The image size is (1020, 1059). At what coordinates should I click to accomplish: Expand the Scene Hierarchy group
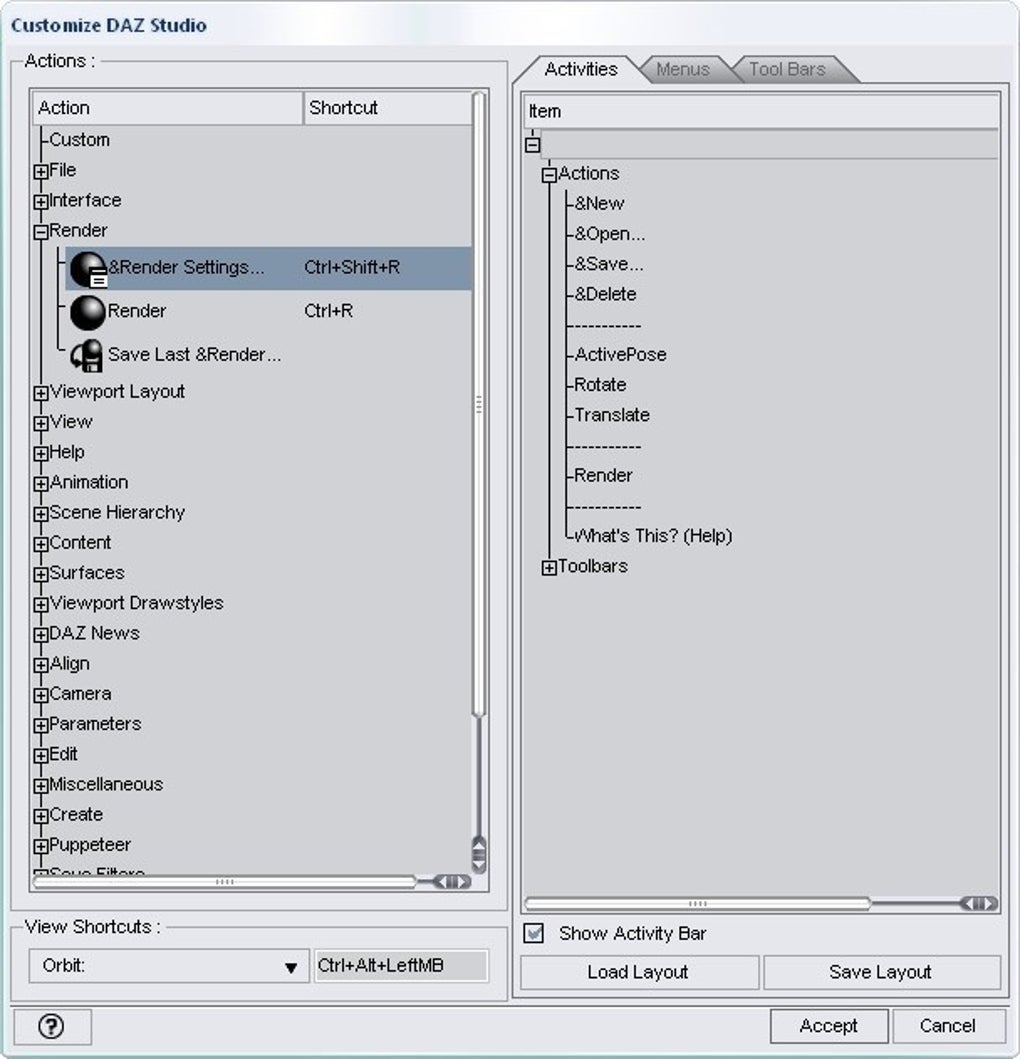41,514
